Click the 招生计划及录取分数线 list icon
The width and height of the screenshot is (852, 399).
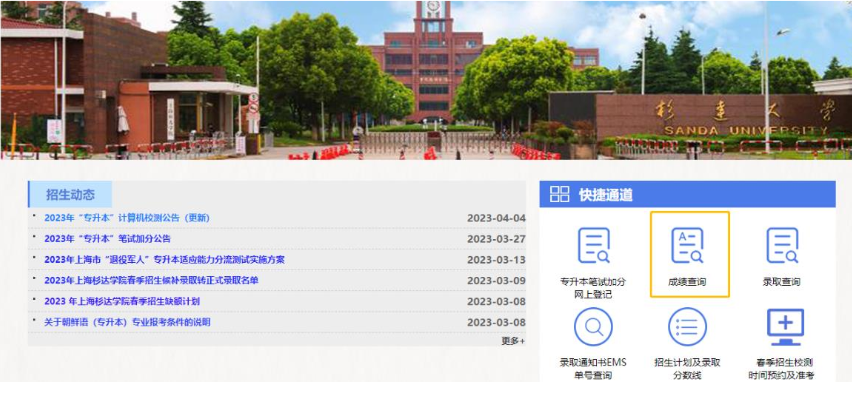click(x=687, y=327)
